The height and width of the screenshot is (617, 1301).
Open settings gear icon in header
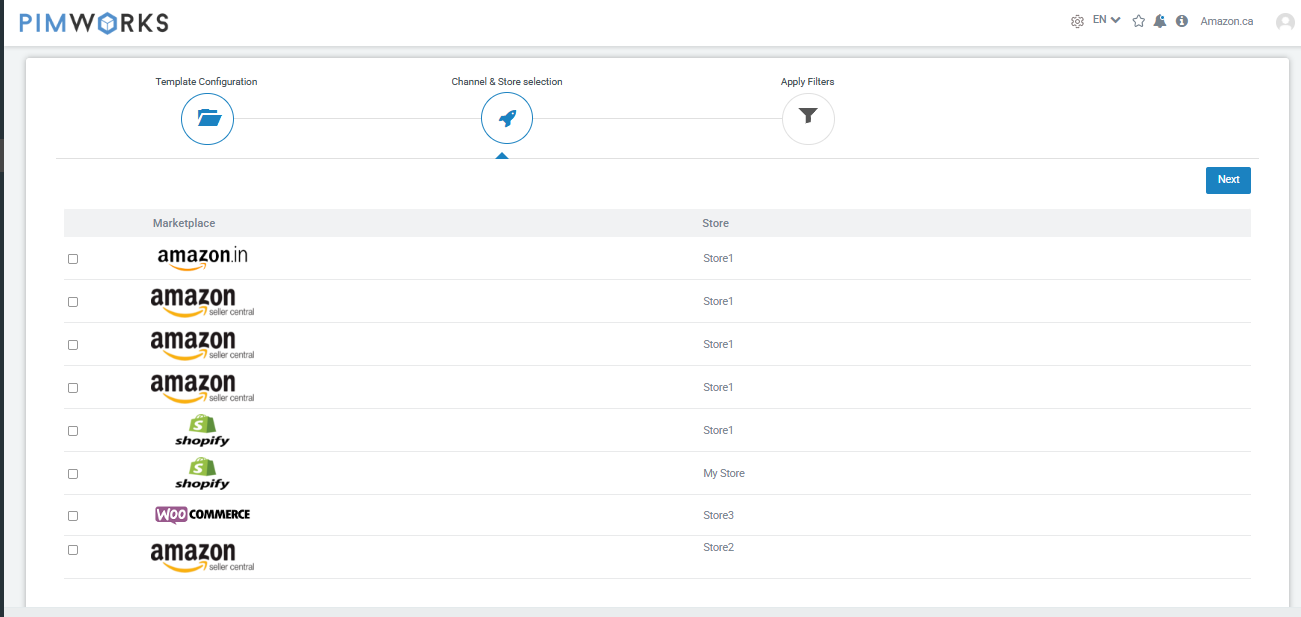[1077, 21]
